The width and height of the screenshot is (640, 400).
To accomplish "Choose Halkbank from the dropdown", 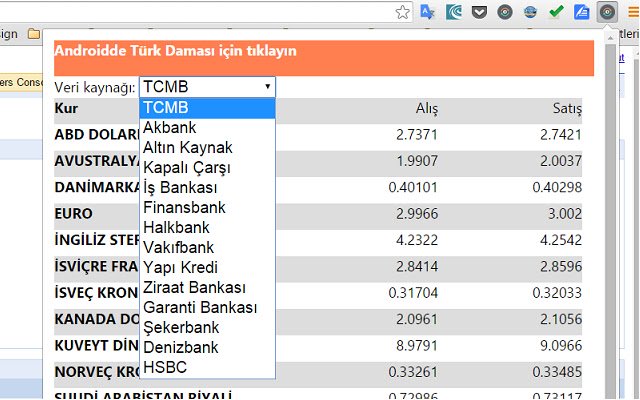I will coord(207,228).
